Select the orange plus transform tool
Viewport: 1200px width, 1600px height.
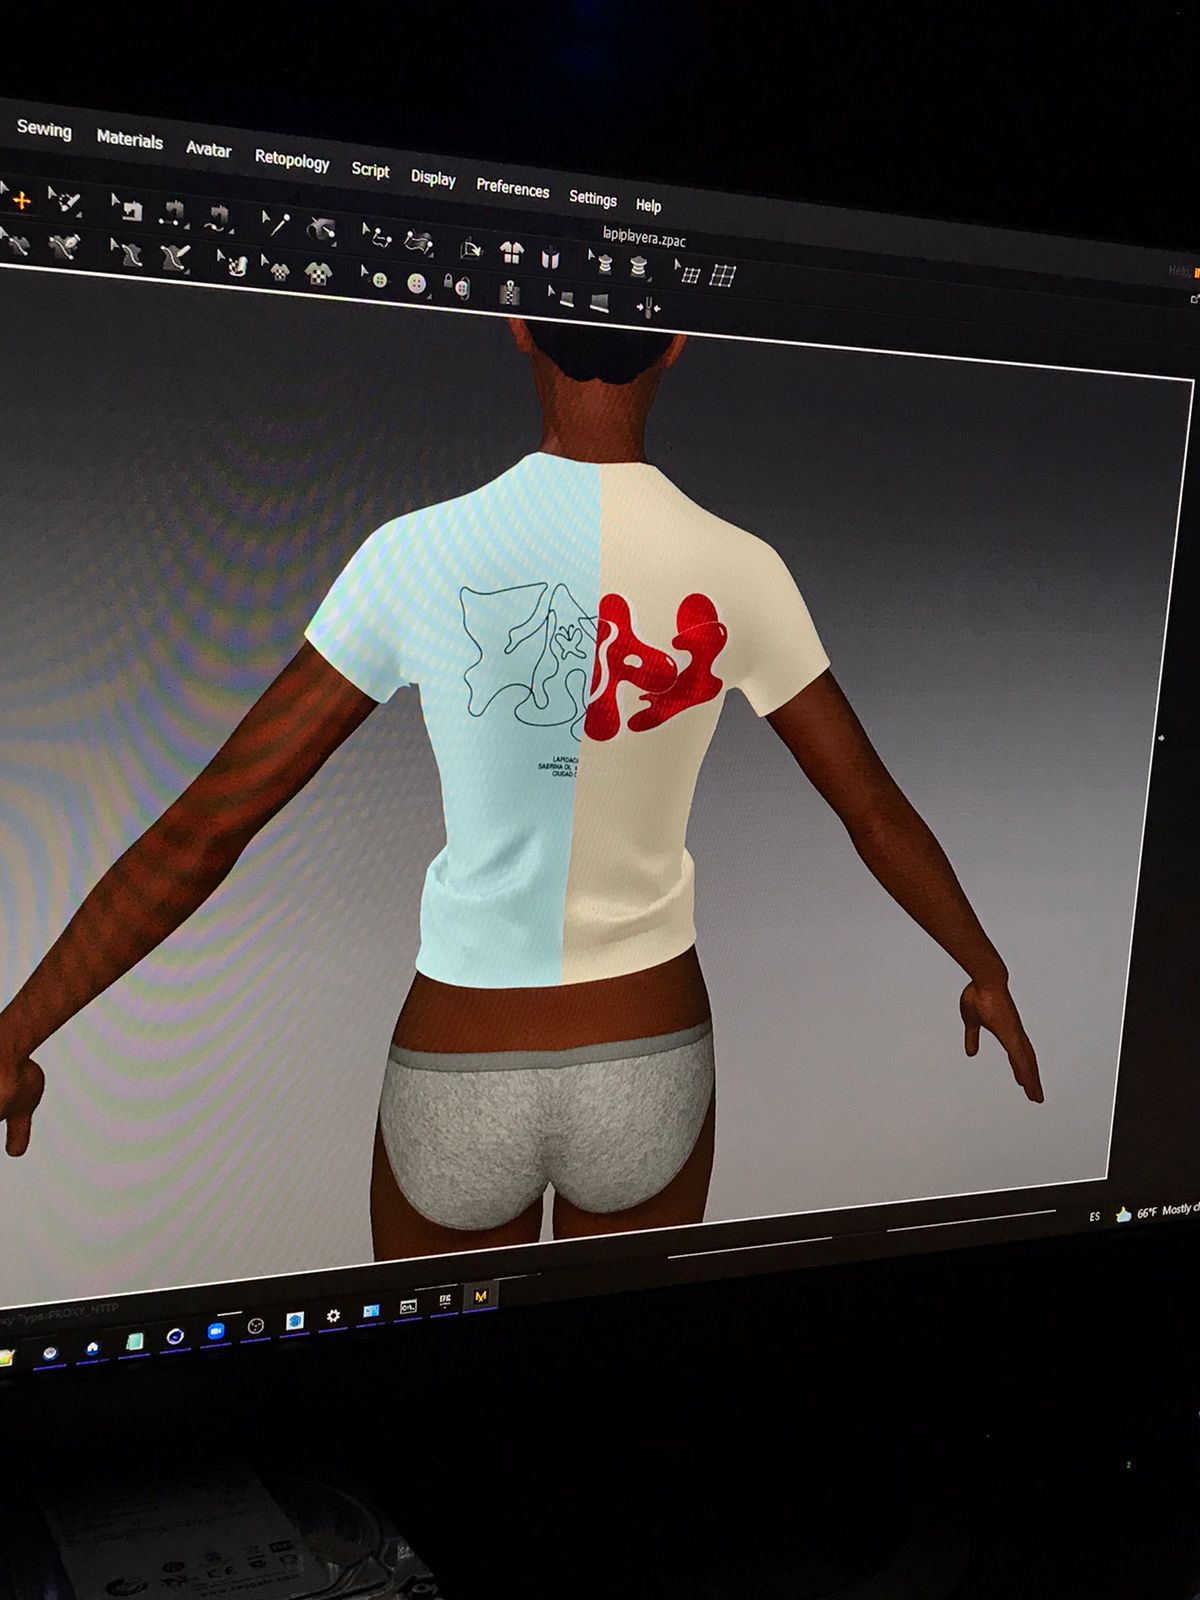pyautogui.click(x=21, y=200)
